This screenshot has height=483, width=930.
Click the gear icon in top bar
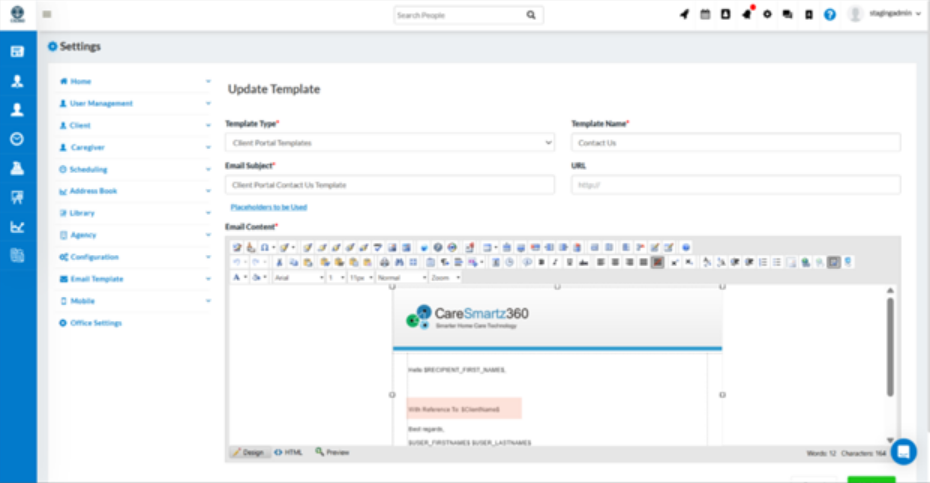767,14
